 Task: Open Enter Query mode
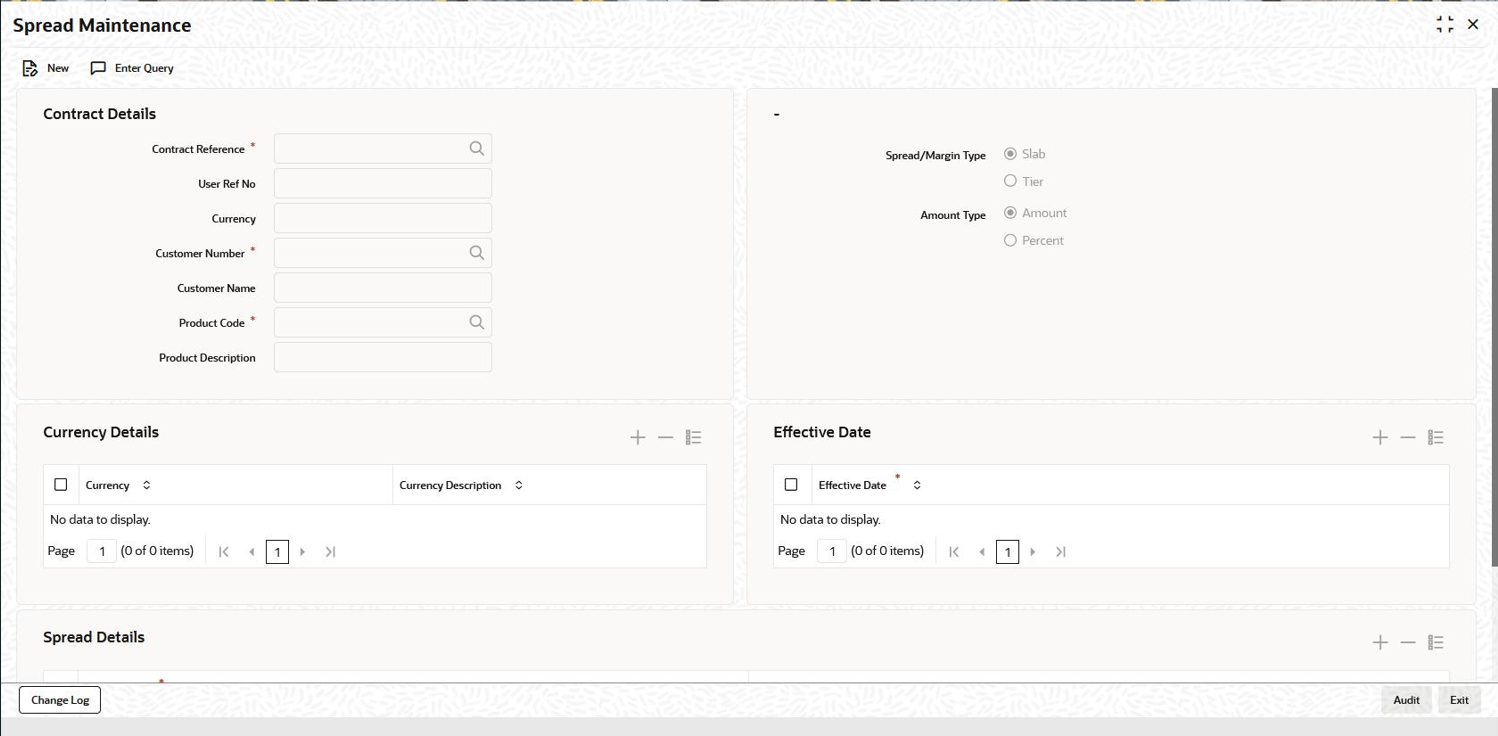(x=132, y=68)
